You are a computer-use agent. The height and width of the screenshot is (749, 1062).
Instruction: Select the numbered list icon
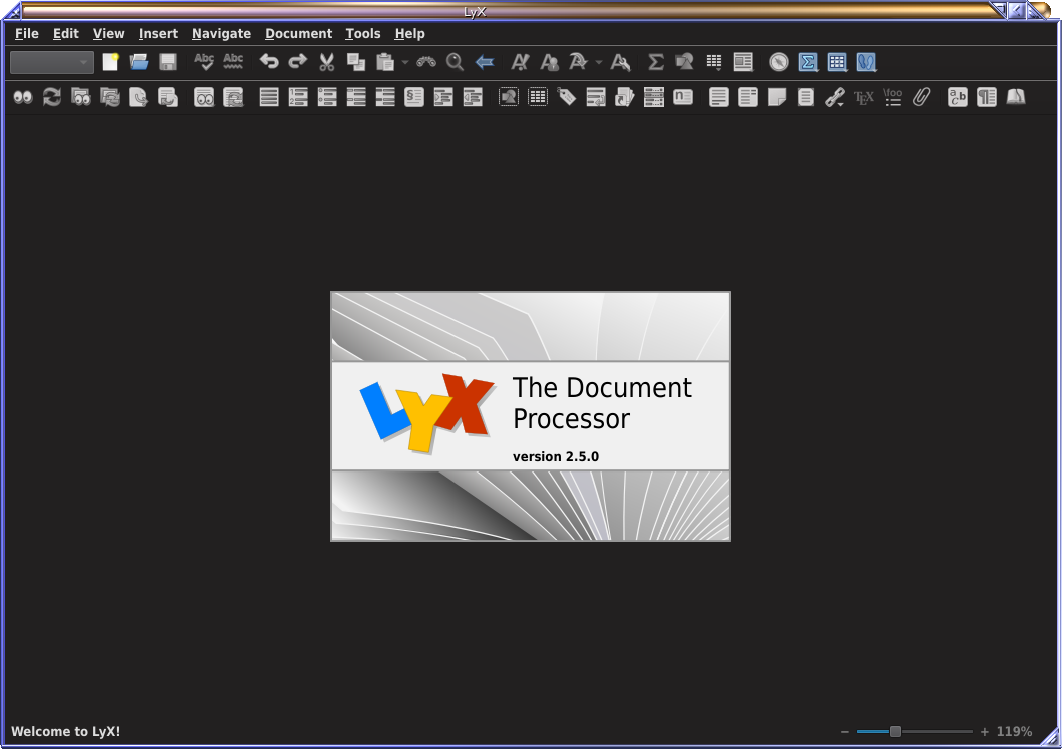(298, 97)
